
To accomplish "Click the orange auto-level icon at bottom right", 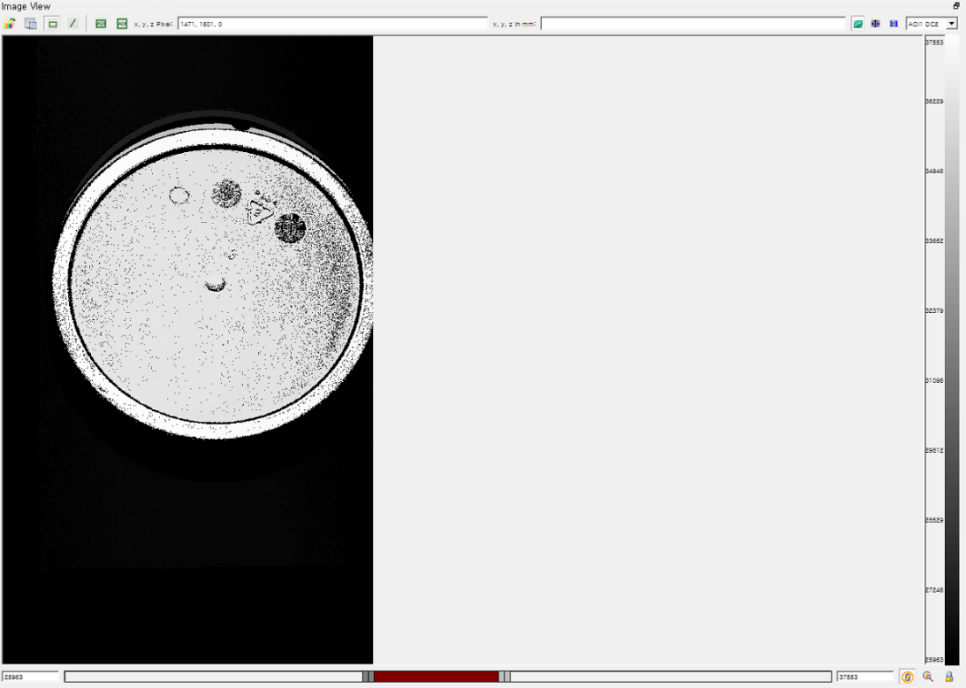I will point(908,677).
